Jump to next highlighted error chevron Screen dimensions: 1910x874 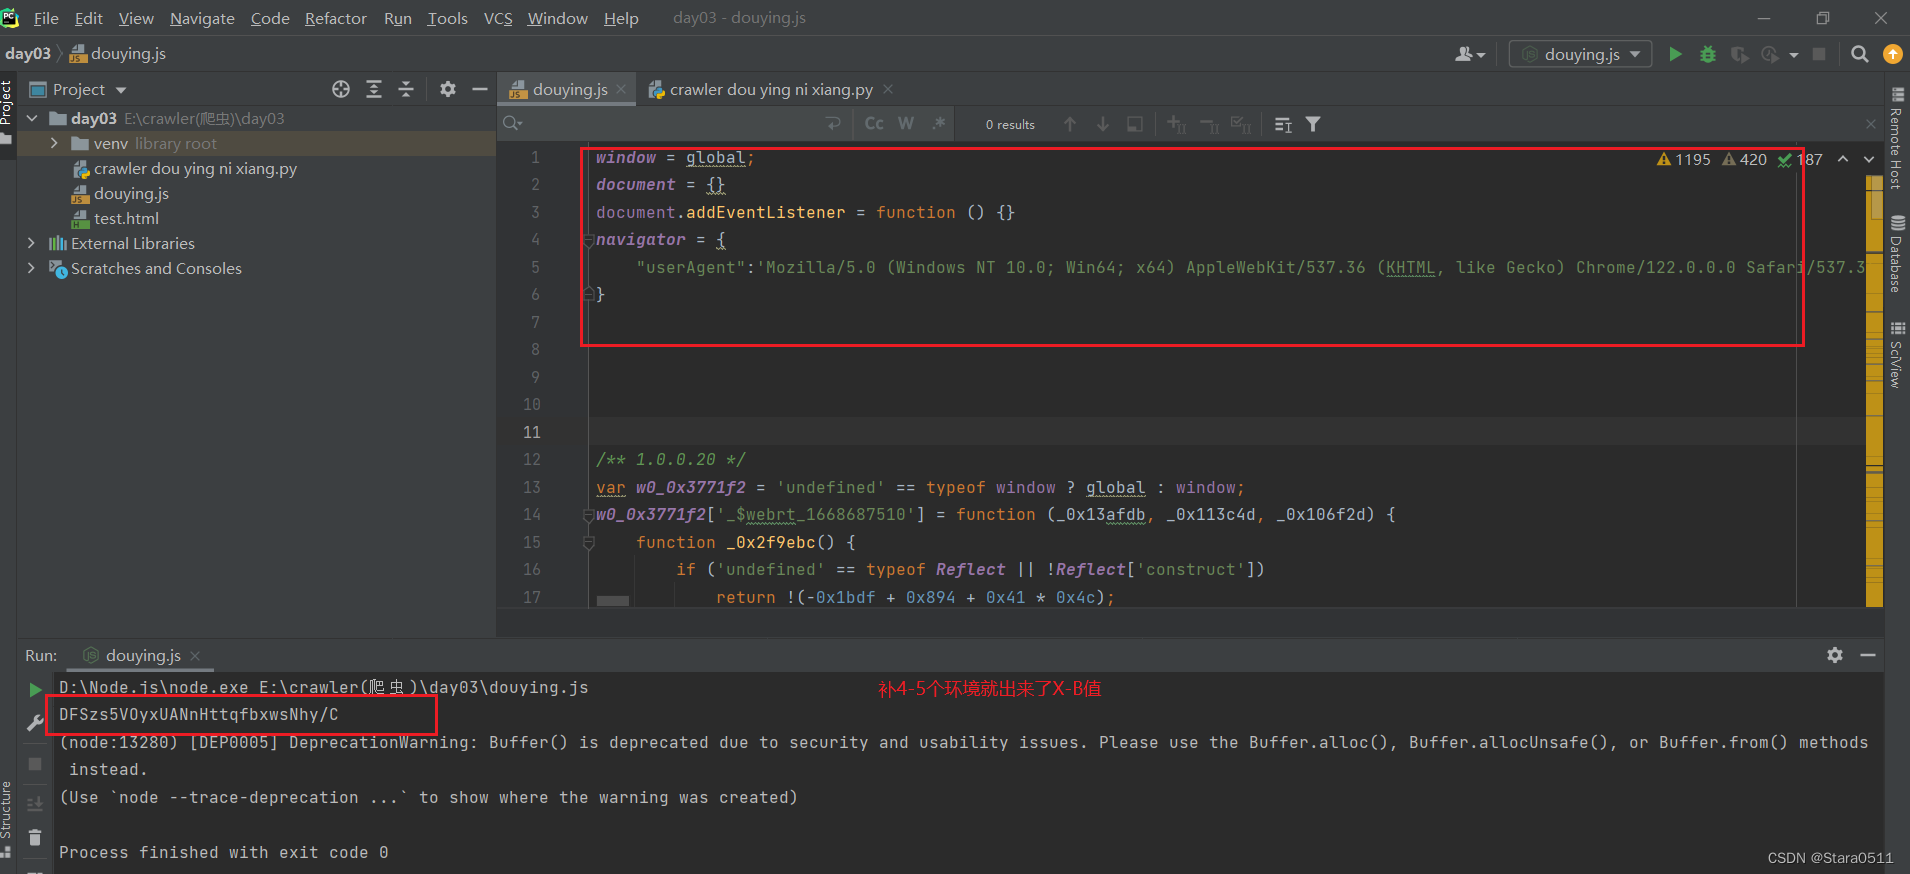1869,159
